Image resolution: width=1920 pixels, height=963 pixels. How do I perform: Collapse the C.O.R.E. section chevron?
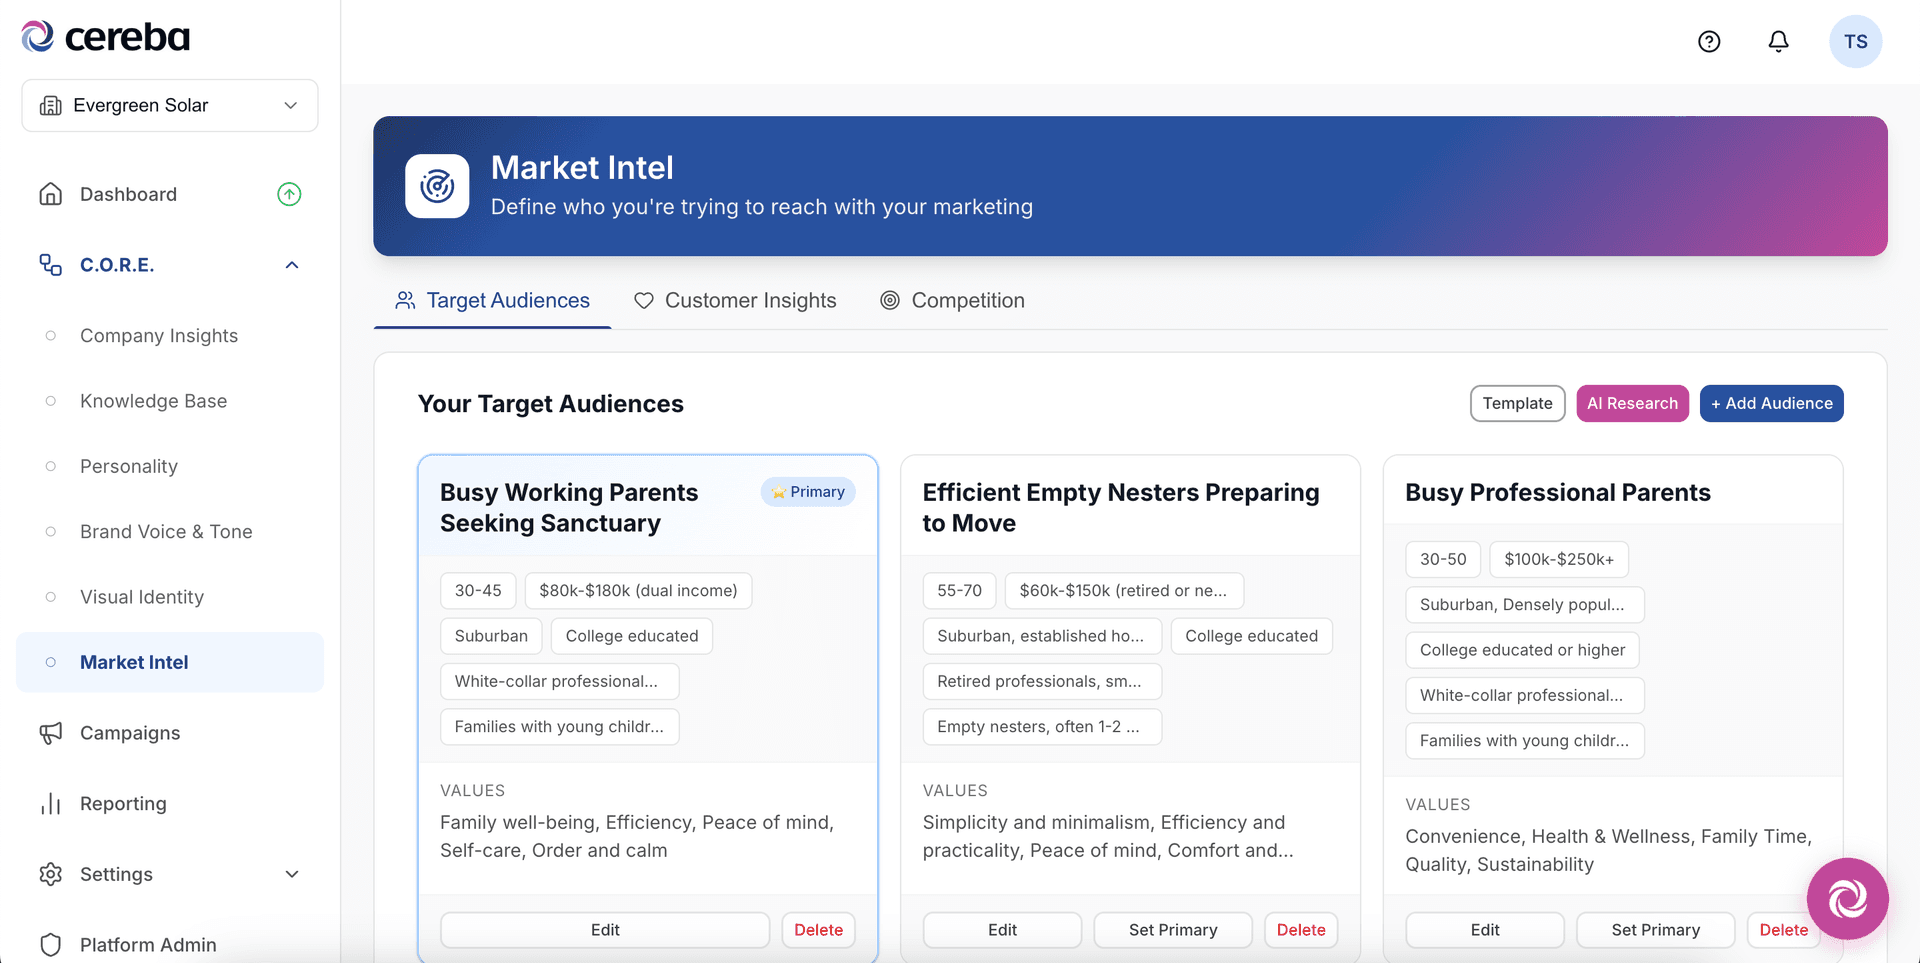tap(291, 264)
